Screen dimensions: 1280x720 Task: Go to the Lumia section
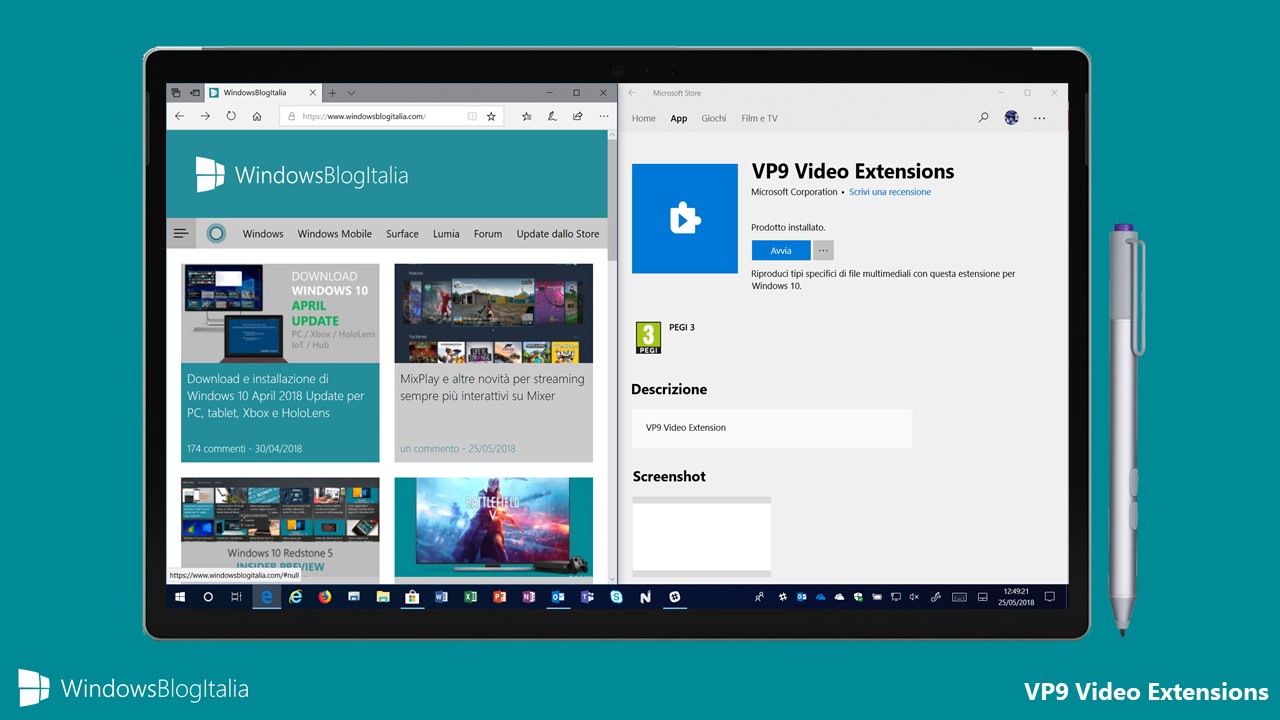click(x=446, y=234)
